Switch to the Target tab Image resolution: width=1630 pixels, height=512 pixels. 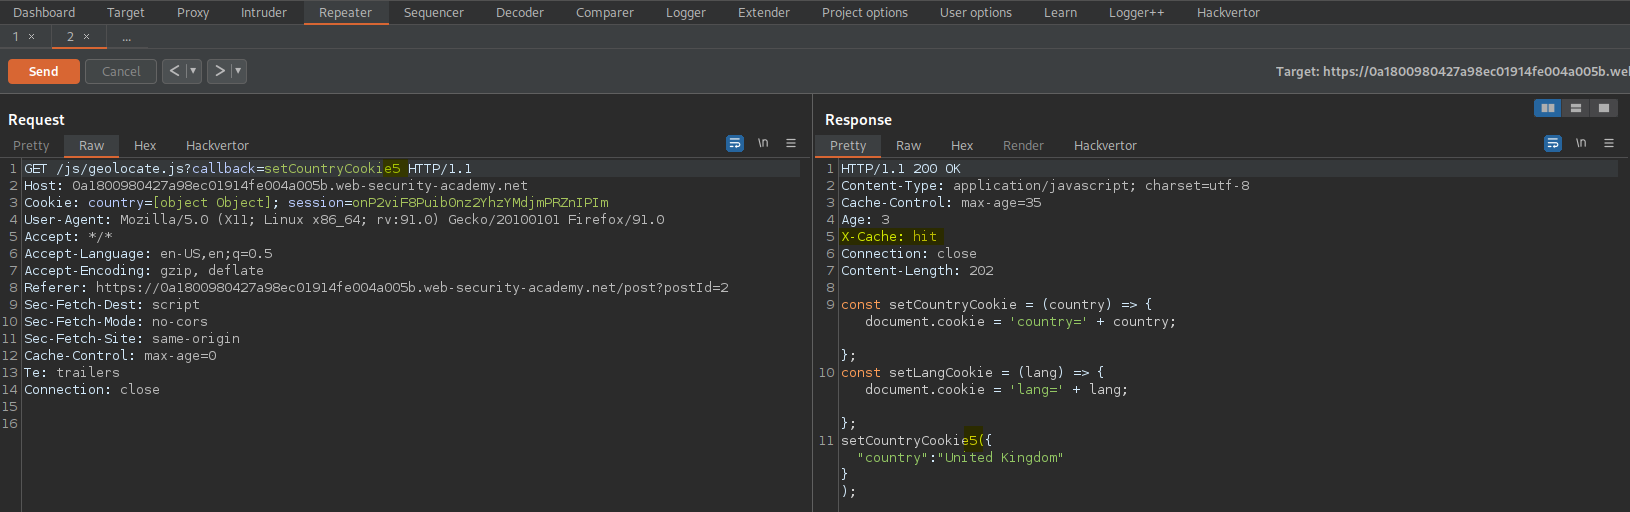tap(126, 13)
